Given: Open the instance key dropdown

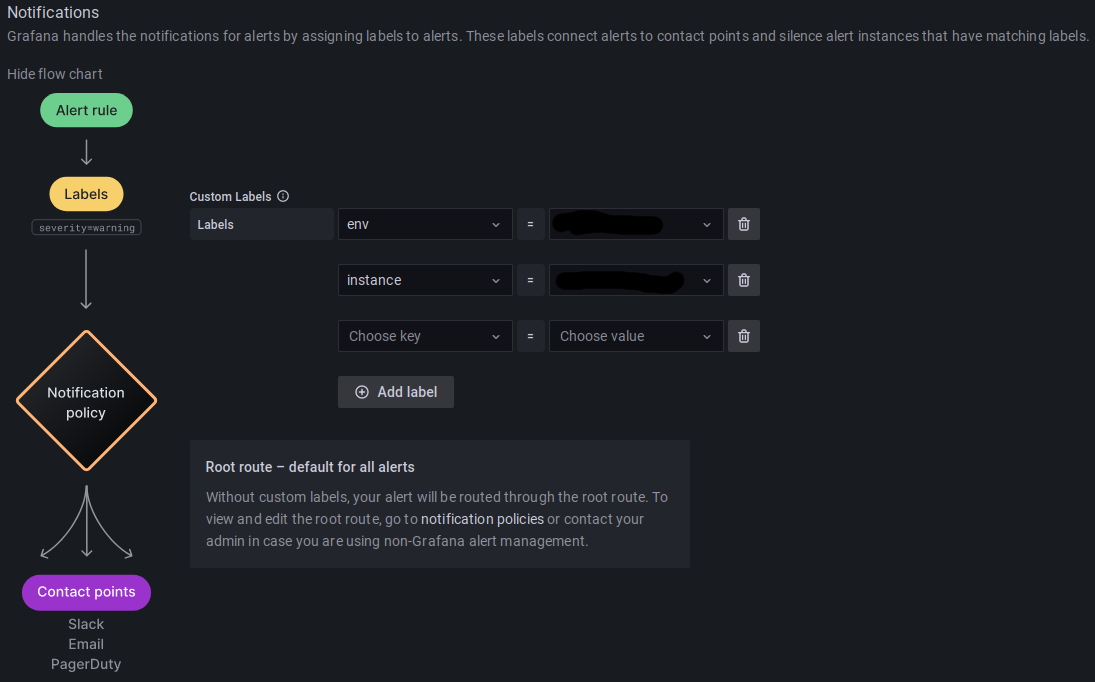Looking at the screenshot, I should tap(425, 280).
